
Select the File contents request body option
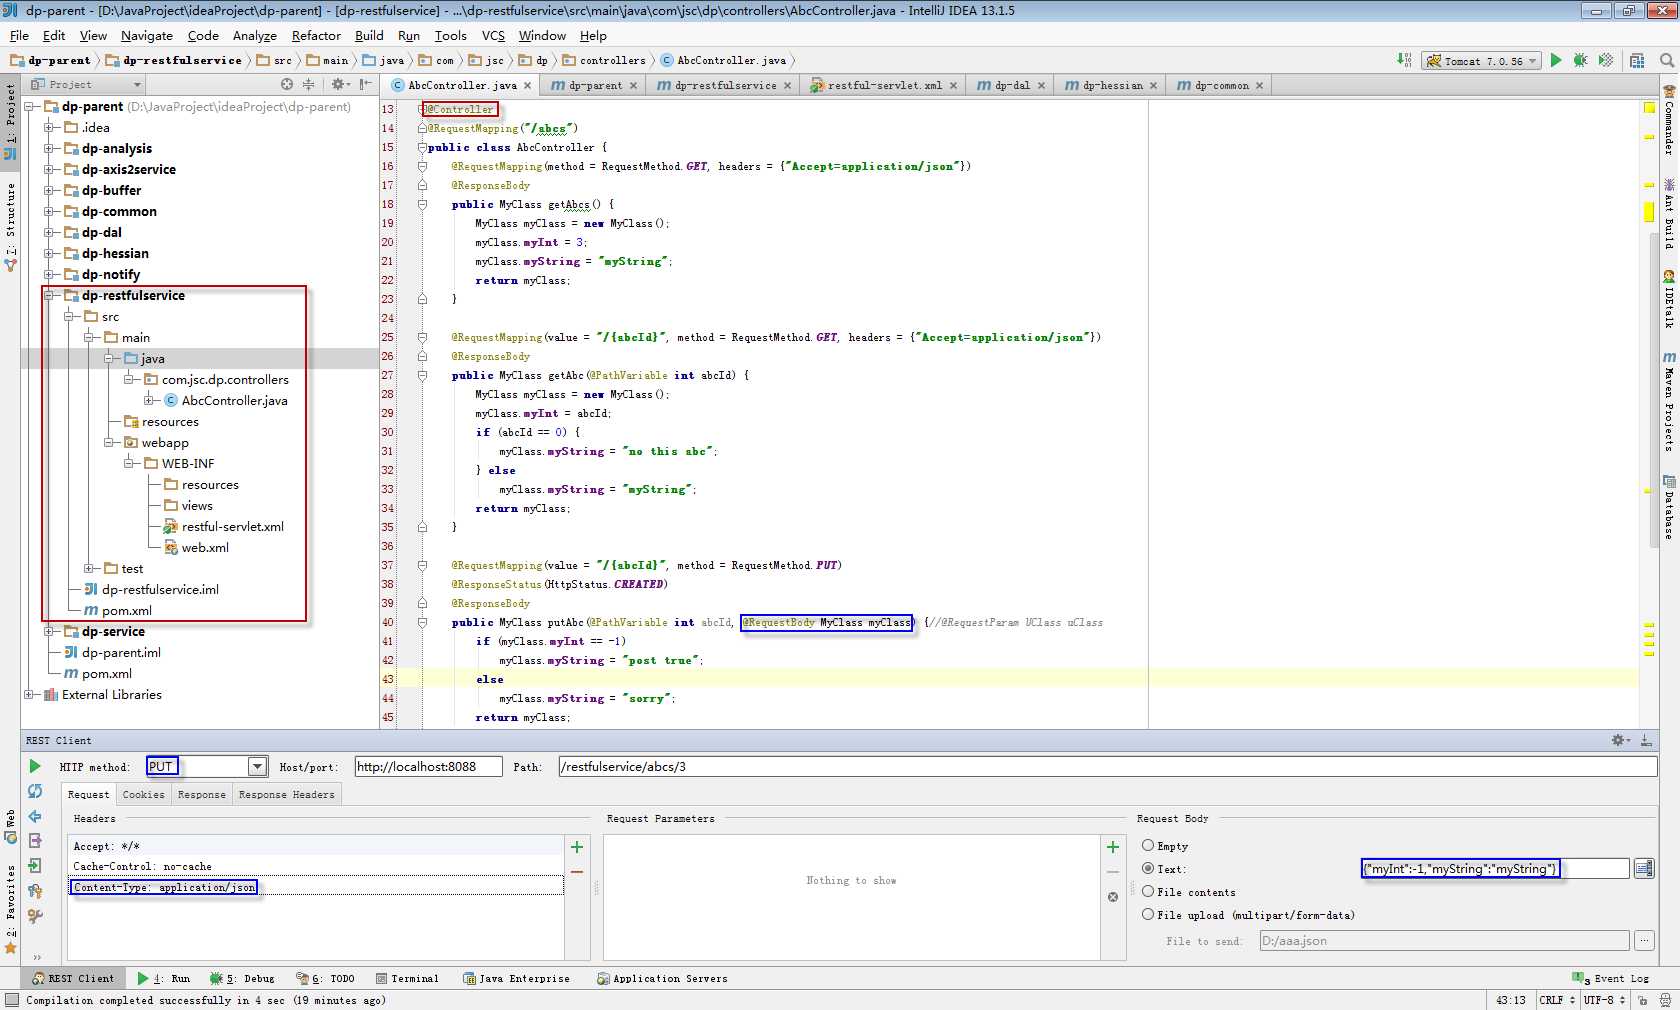click(x=1148, y=892)
